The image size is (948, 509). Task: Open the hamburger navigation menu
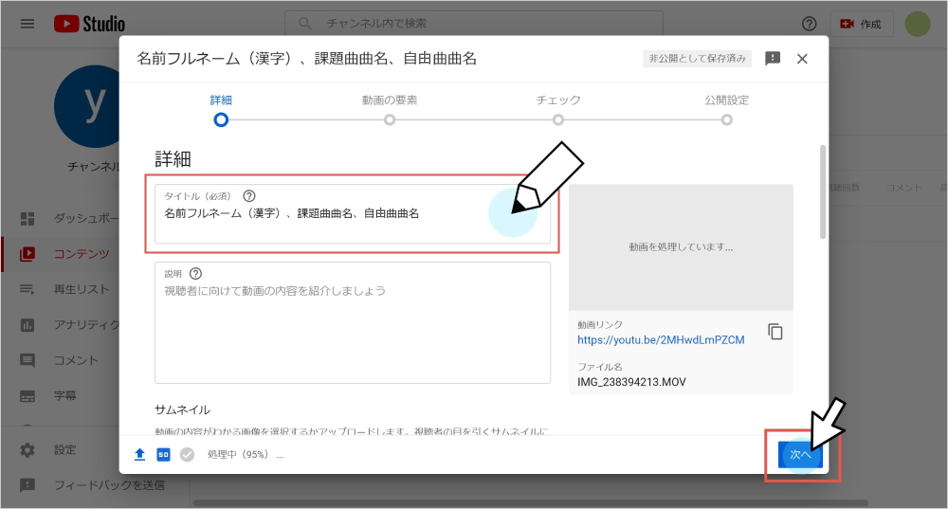[x=27, y=23]
